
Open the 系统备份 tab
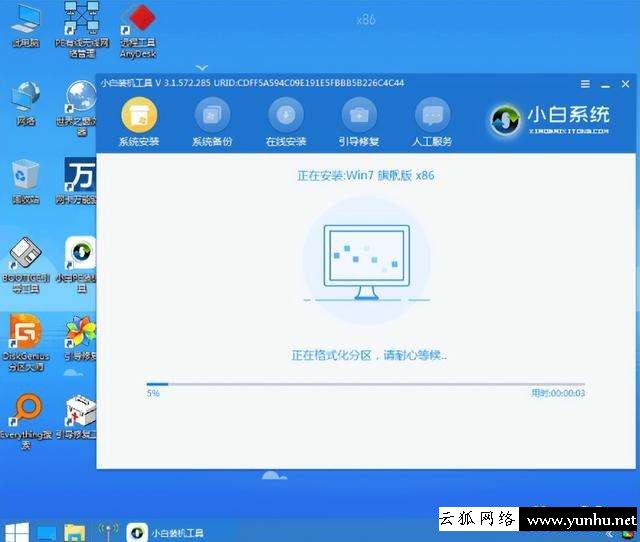pyautogui.click(x=212, y=122)
